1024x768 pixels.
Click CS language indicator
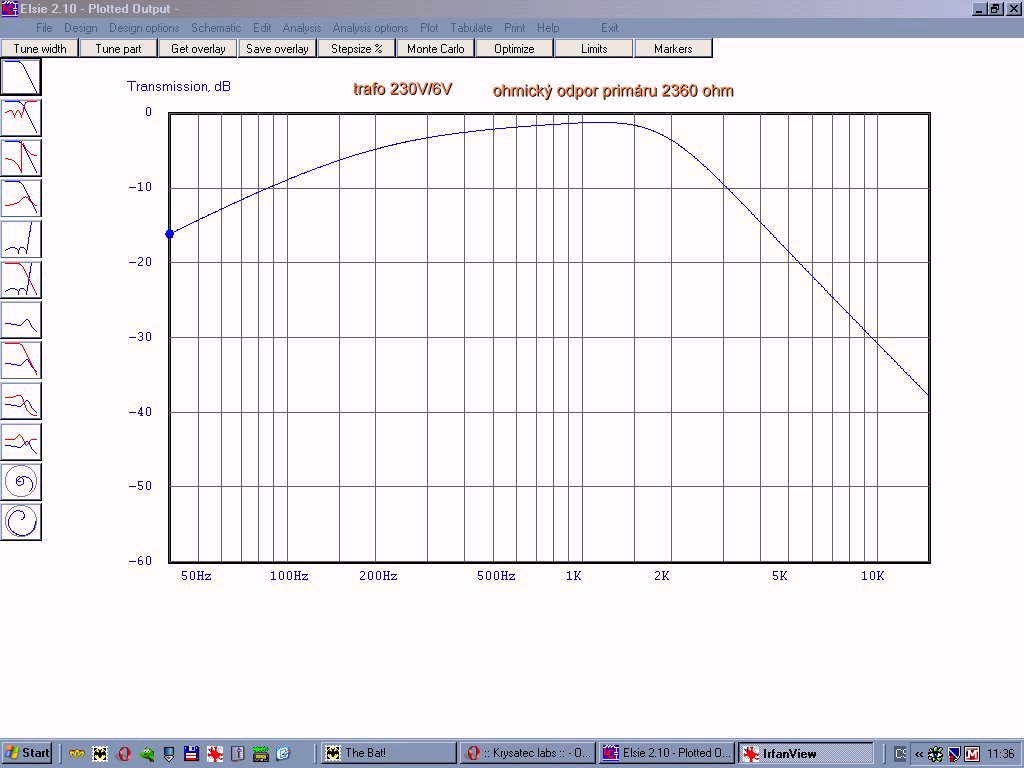coord(900,754)
